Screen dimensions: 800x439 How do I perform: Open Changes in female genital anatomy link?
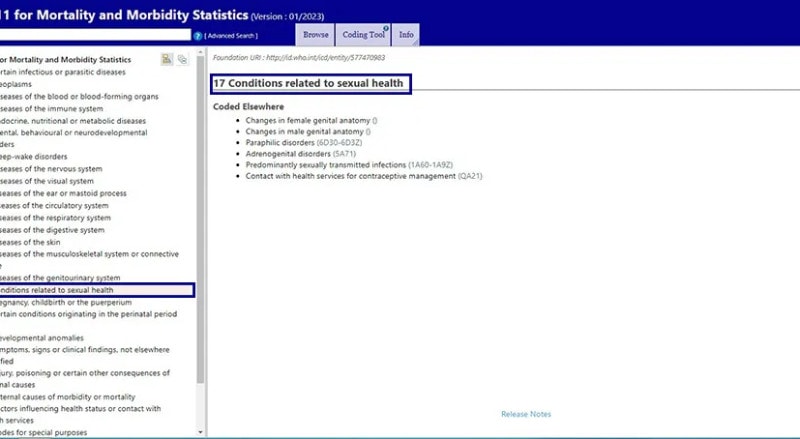305,120
